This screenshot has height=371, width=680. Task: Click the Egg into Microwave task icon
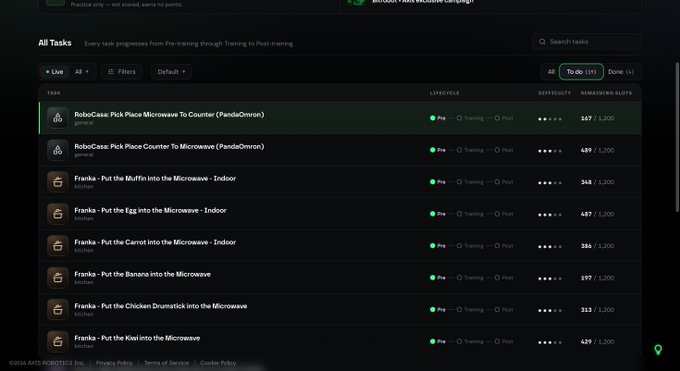tap(58, 213)
